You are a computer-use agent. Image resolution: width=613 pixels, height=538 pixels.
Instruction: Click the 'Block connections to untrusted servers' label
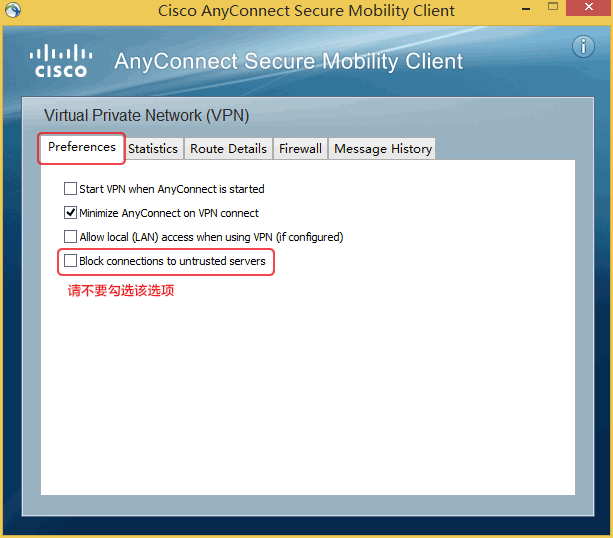[x=172, y=261]
